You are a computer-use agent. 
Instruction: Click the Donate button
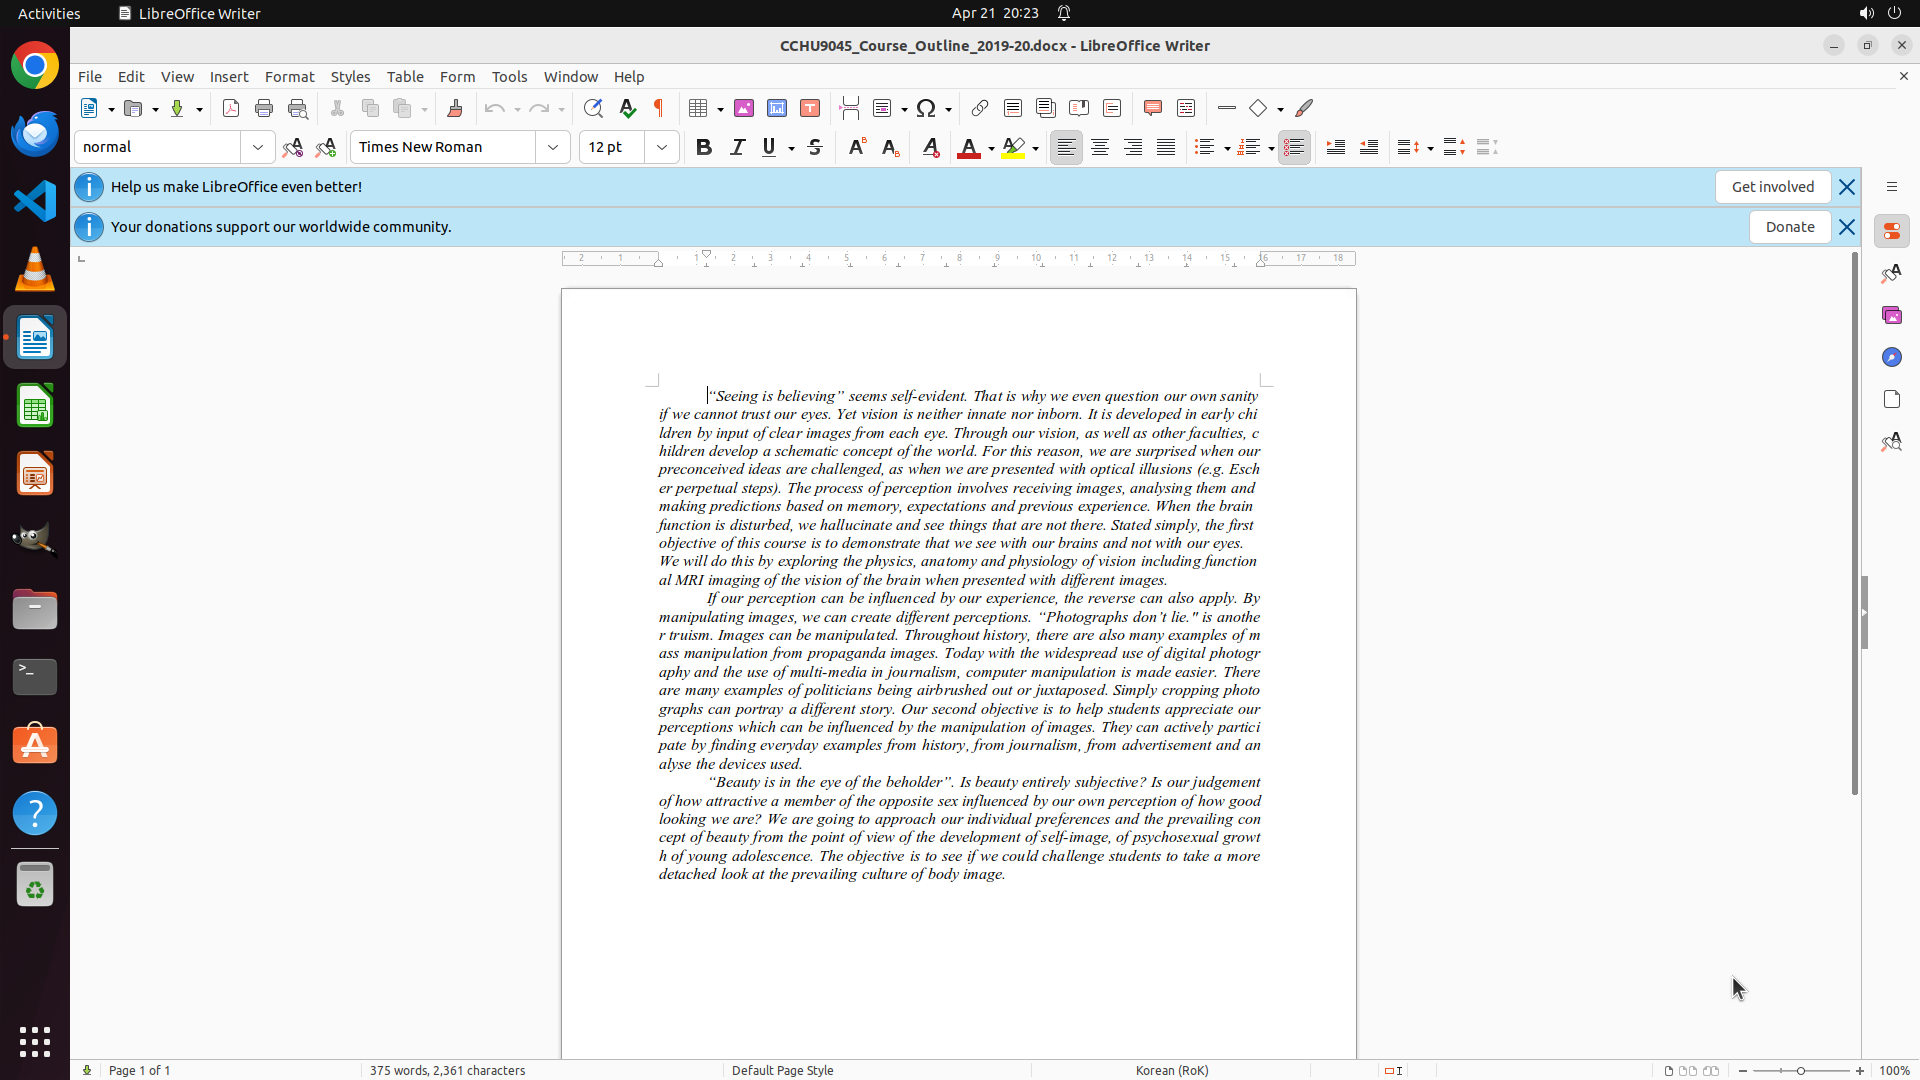tap(1789, 227)
